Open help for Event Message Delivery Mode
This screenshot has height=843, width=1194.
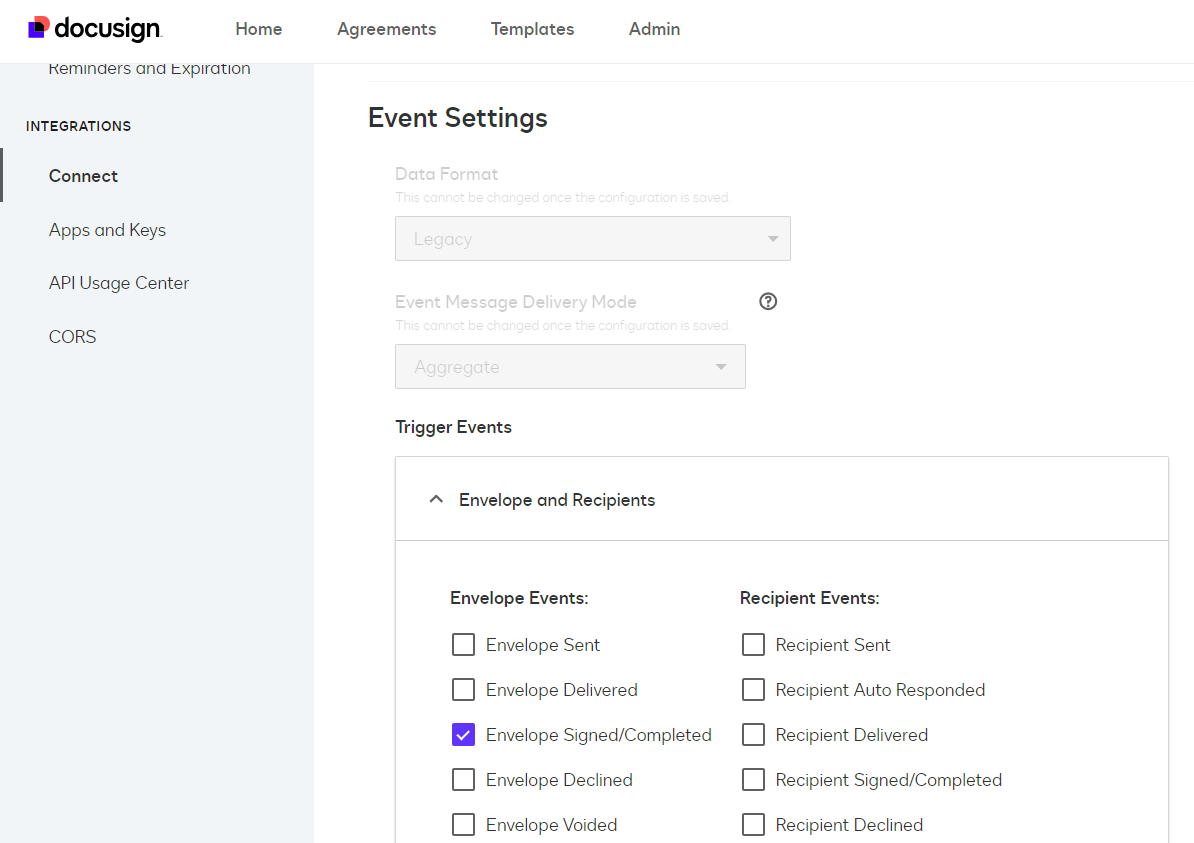coord(768,302)
